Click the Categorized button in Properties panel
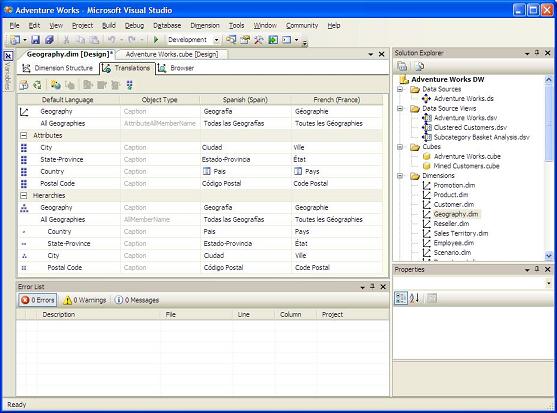557x413 pixels. (x=401, y=298)
